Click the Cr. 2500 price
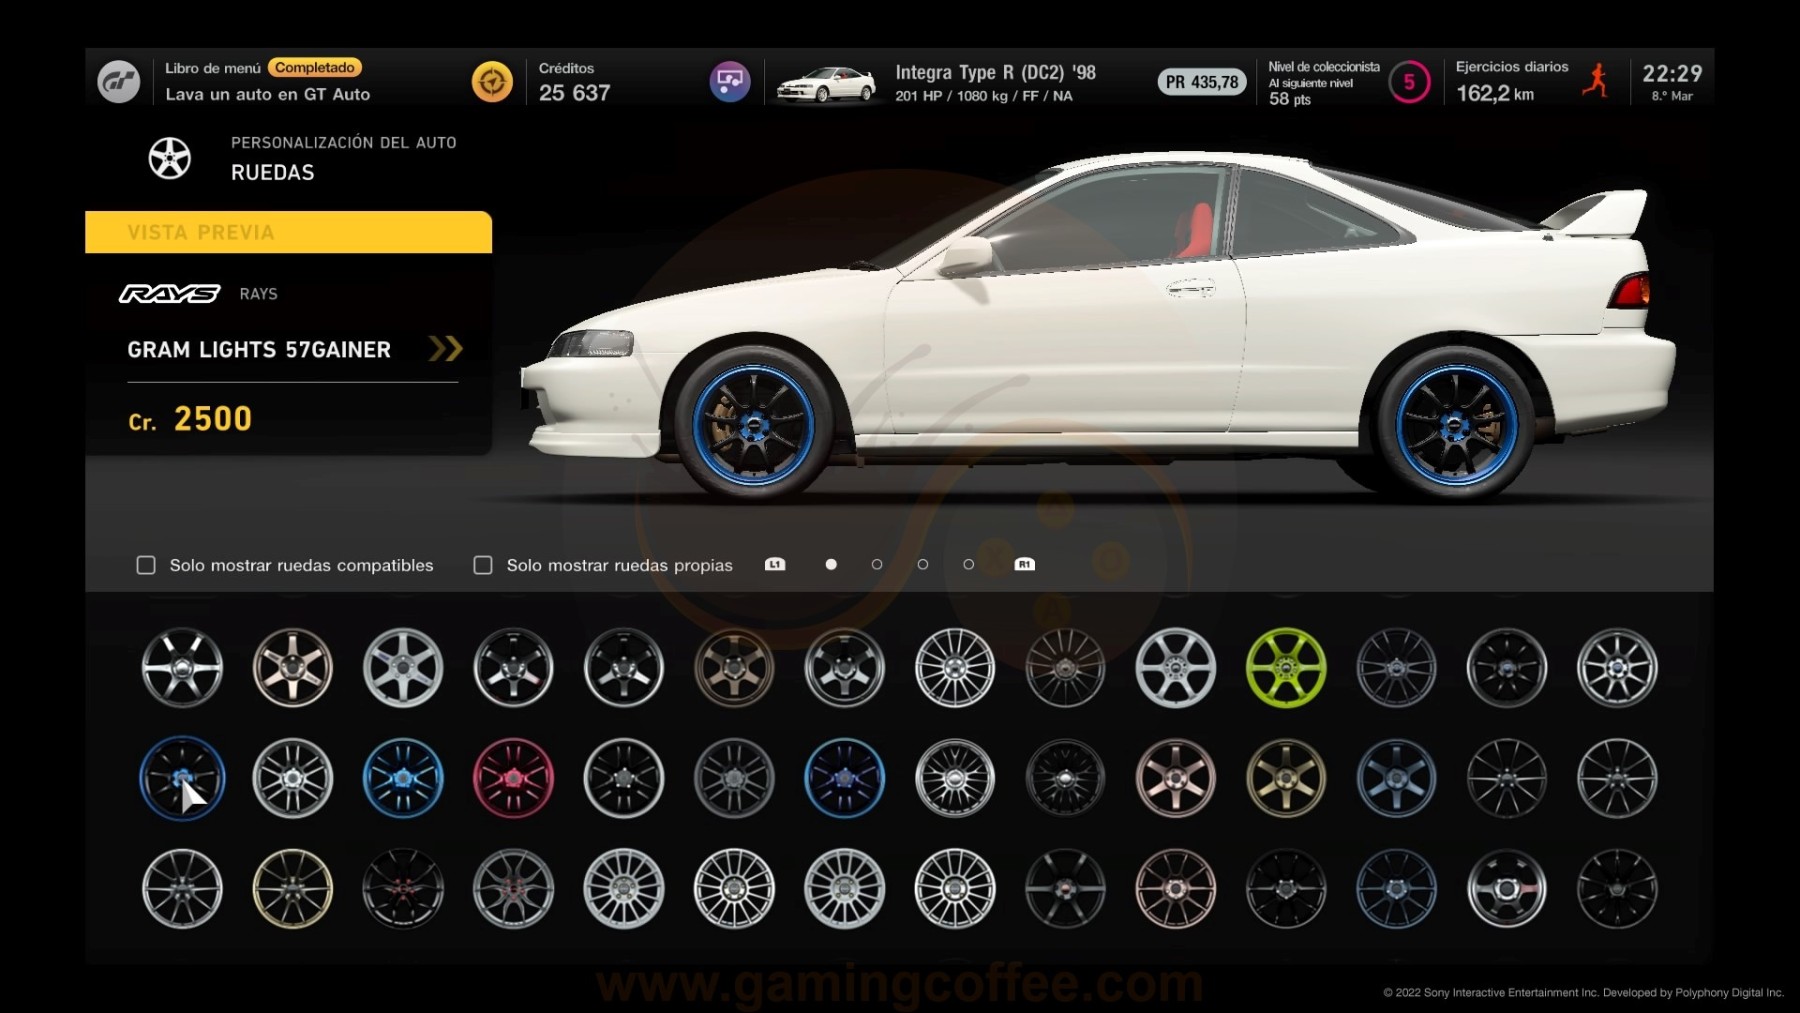 [x=190, y=419]
